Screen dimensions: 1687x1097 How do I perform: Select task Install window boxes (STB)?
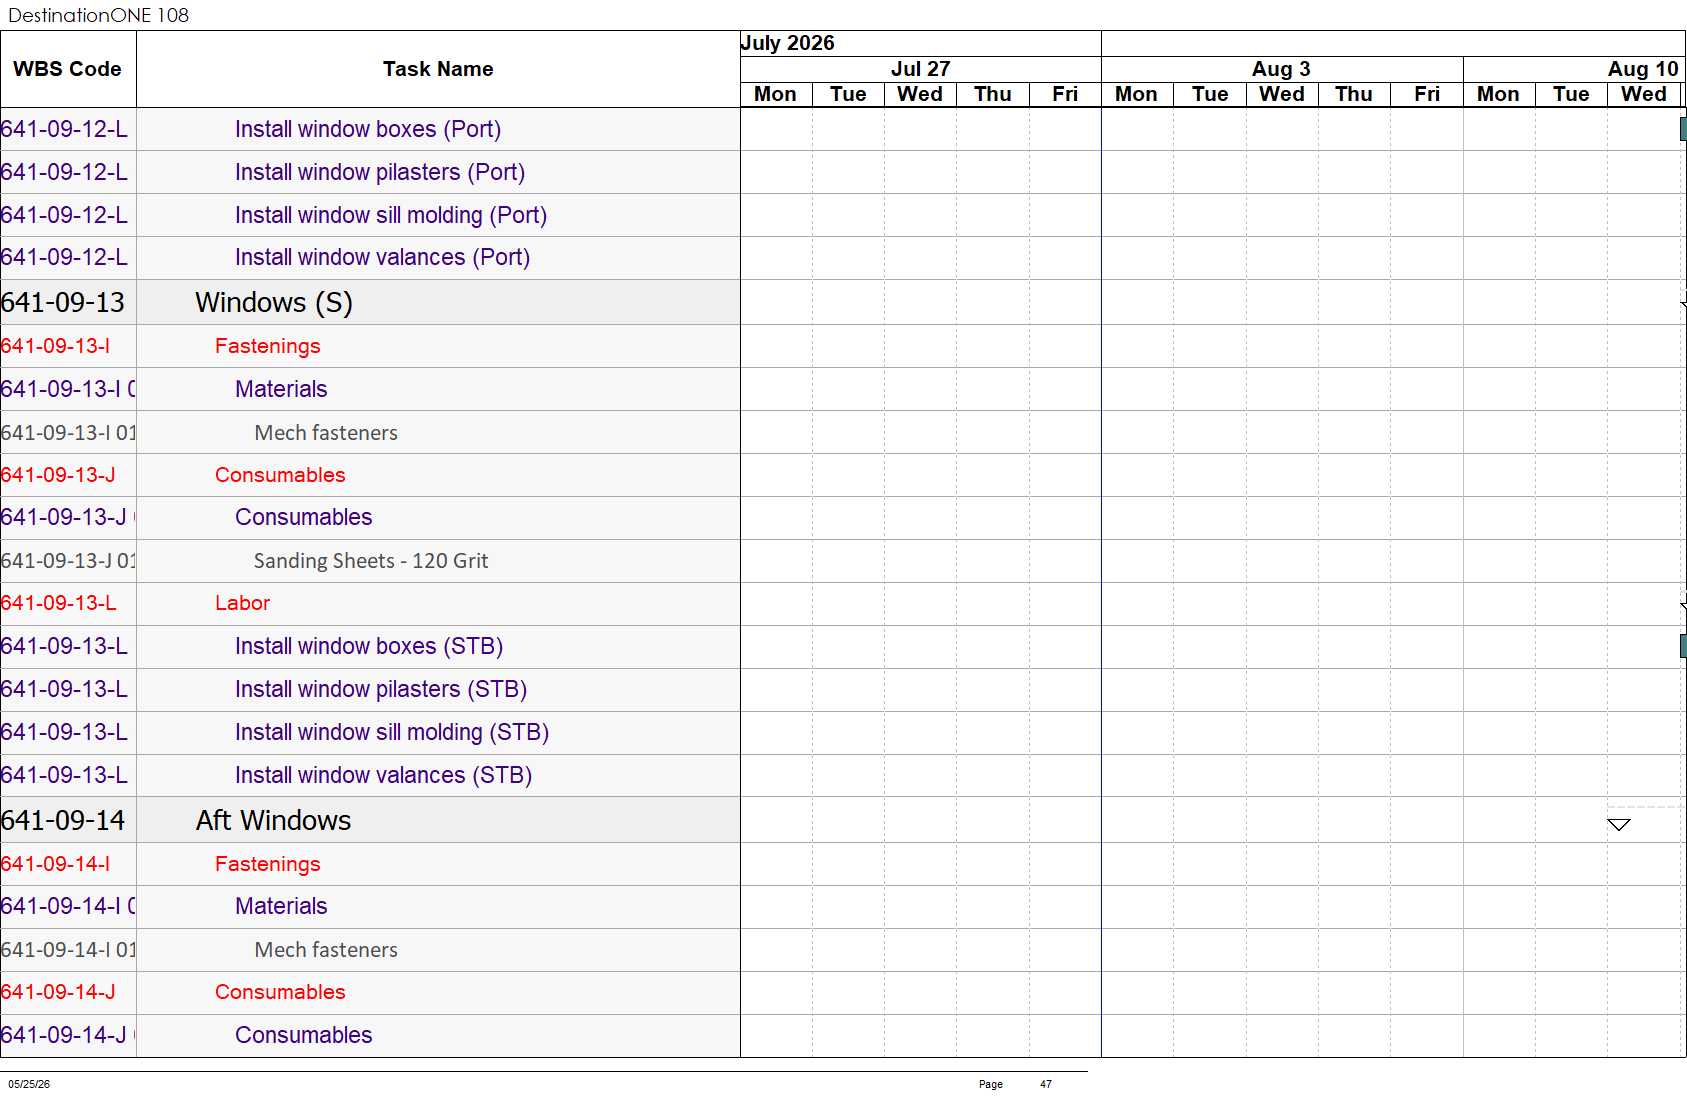coord(369,646)
